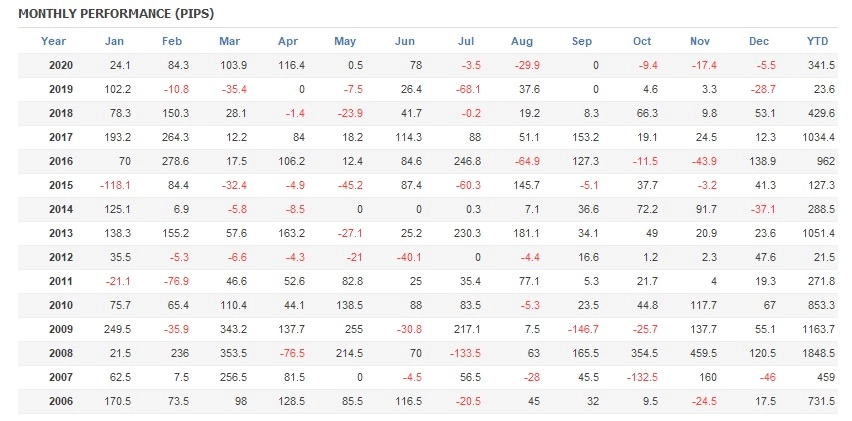852x421 pixels.
Task: Select the Feb column header
Action: (172, 41)
